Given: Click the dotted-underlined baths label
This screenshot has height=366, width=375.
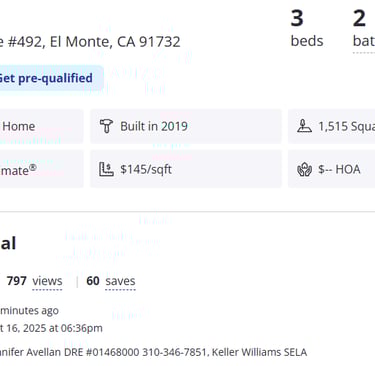Looking at the screenshot, I should click(364, 41).
